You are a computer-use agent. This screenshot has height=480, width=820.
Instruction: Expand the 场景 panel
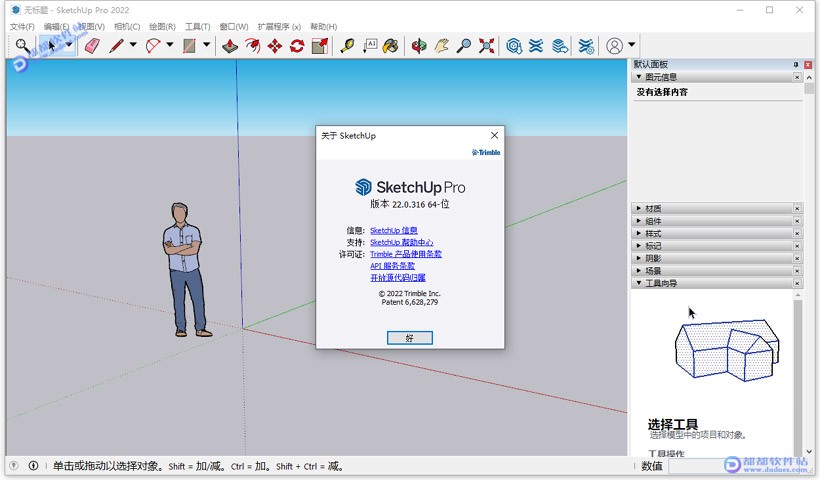coord(639,271)
